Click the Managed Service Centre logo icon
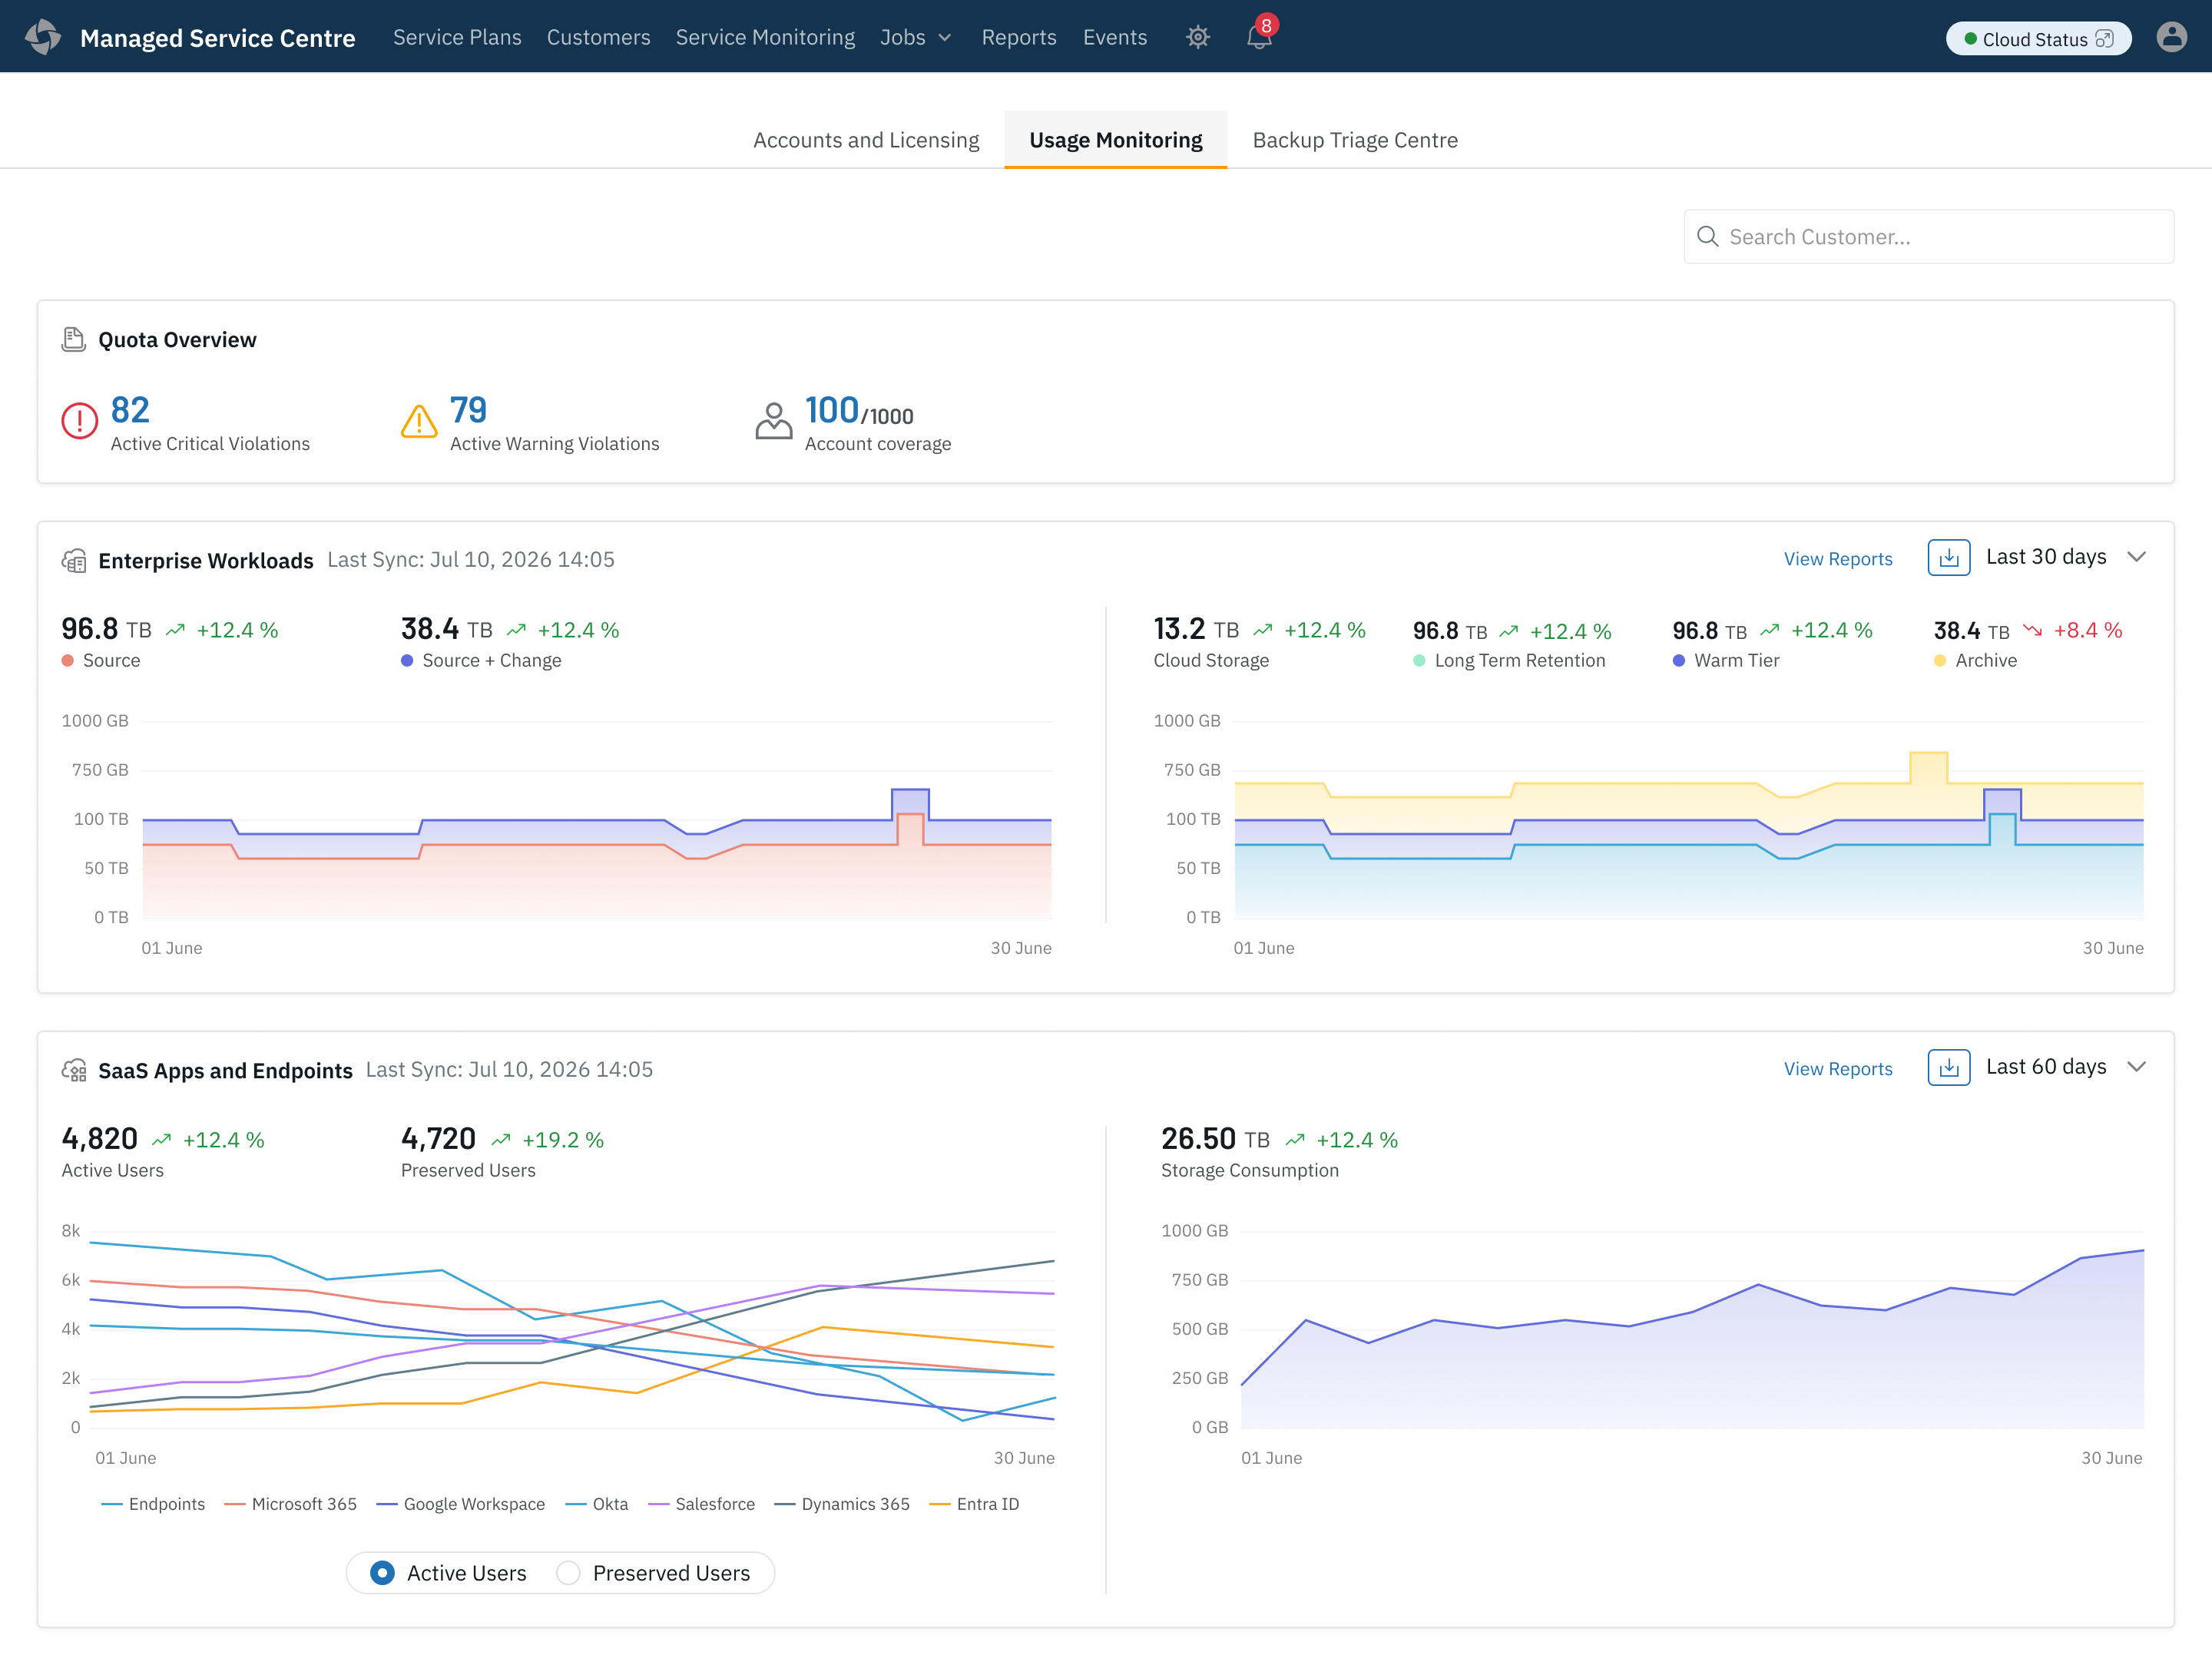Image resolution: width=2212 pixels, height=1665 pixels. click(43, 37)
